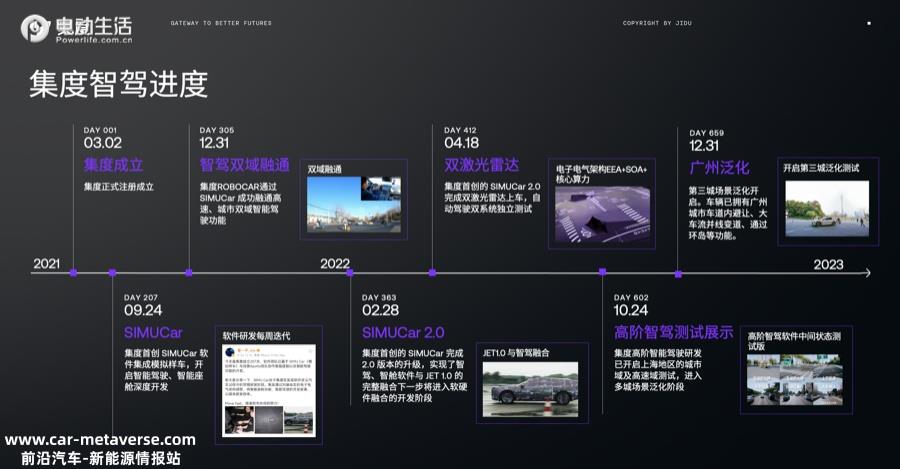Select the 完成双激光雷达上车 description paragraph
The image size is (900, 469).
pos(492,197)
